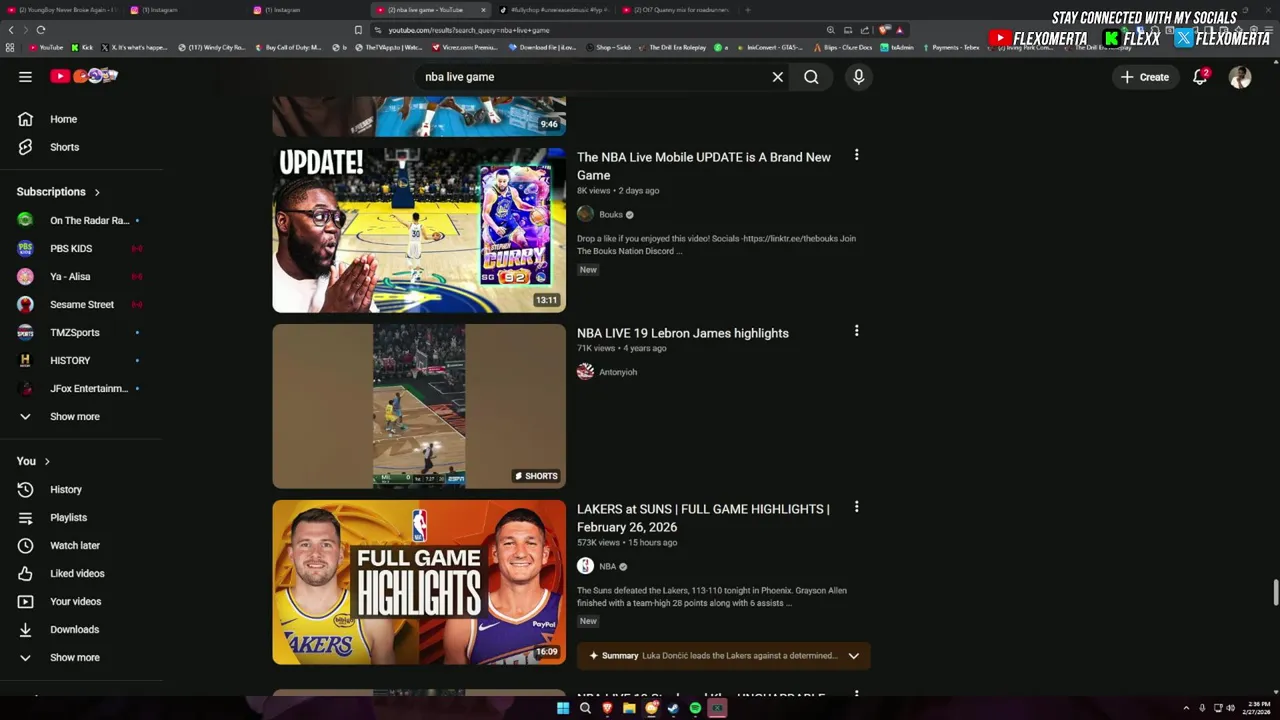
Task: Open Spotify from the taskbar
Action: coord(695,708)
